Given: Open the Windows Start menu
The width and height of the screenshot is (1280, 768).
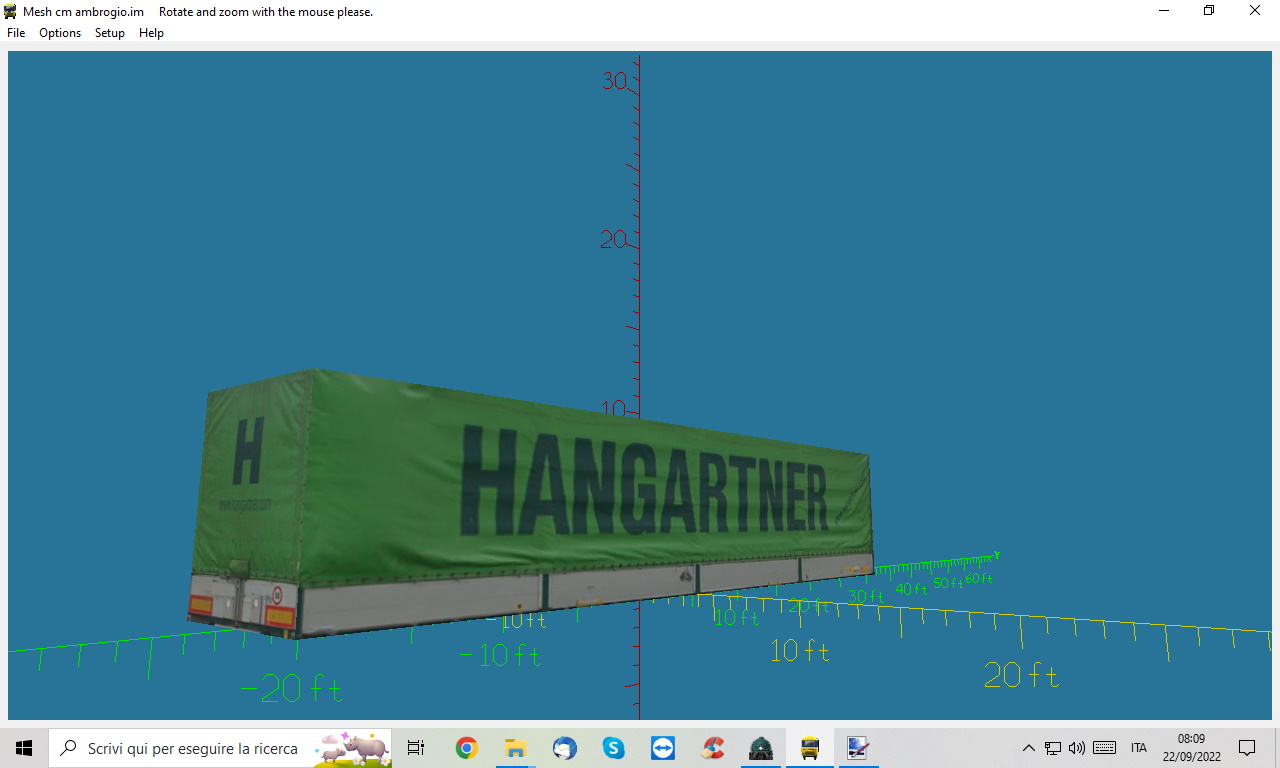Looking at the screenshot, I should [x=24, y=748].
